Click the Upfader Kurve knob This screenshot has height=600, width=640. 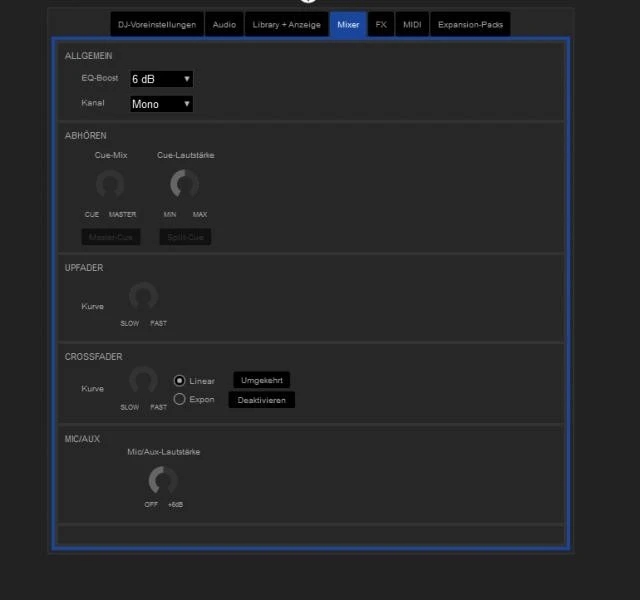(143, 296)
